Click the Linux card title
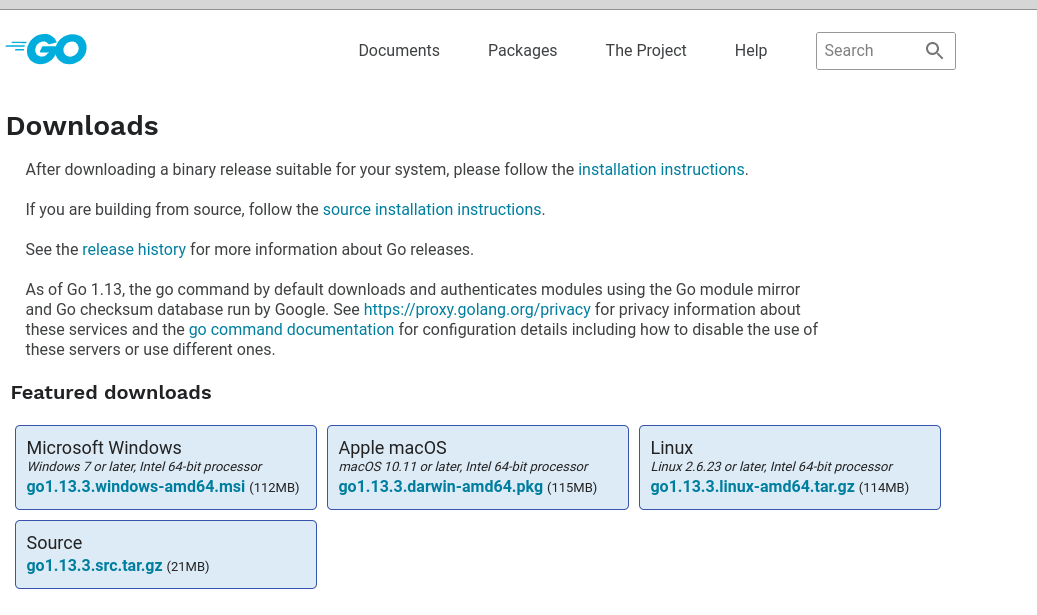This screenshot has width=1037, height=615. (x=671, y=448)
